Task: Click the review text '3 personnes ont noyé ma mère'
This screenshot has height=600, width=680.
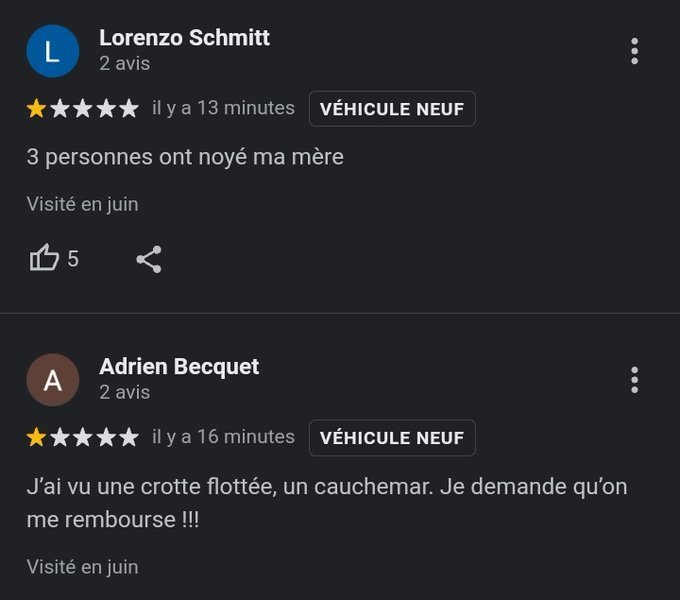Action: [x=185, y=157]
